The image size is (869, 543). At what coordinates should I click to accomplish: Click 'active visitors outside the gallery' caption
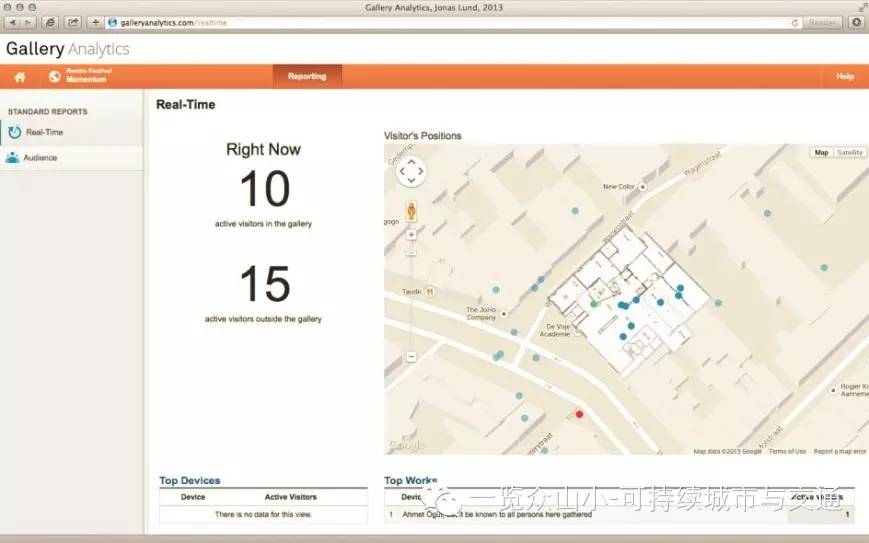(x=263, y=319)
